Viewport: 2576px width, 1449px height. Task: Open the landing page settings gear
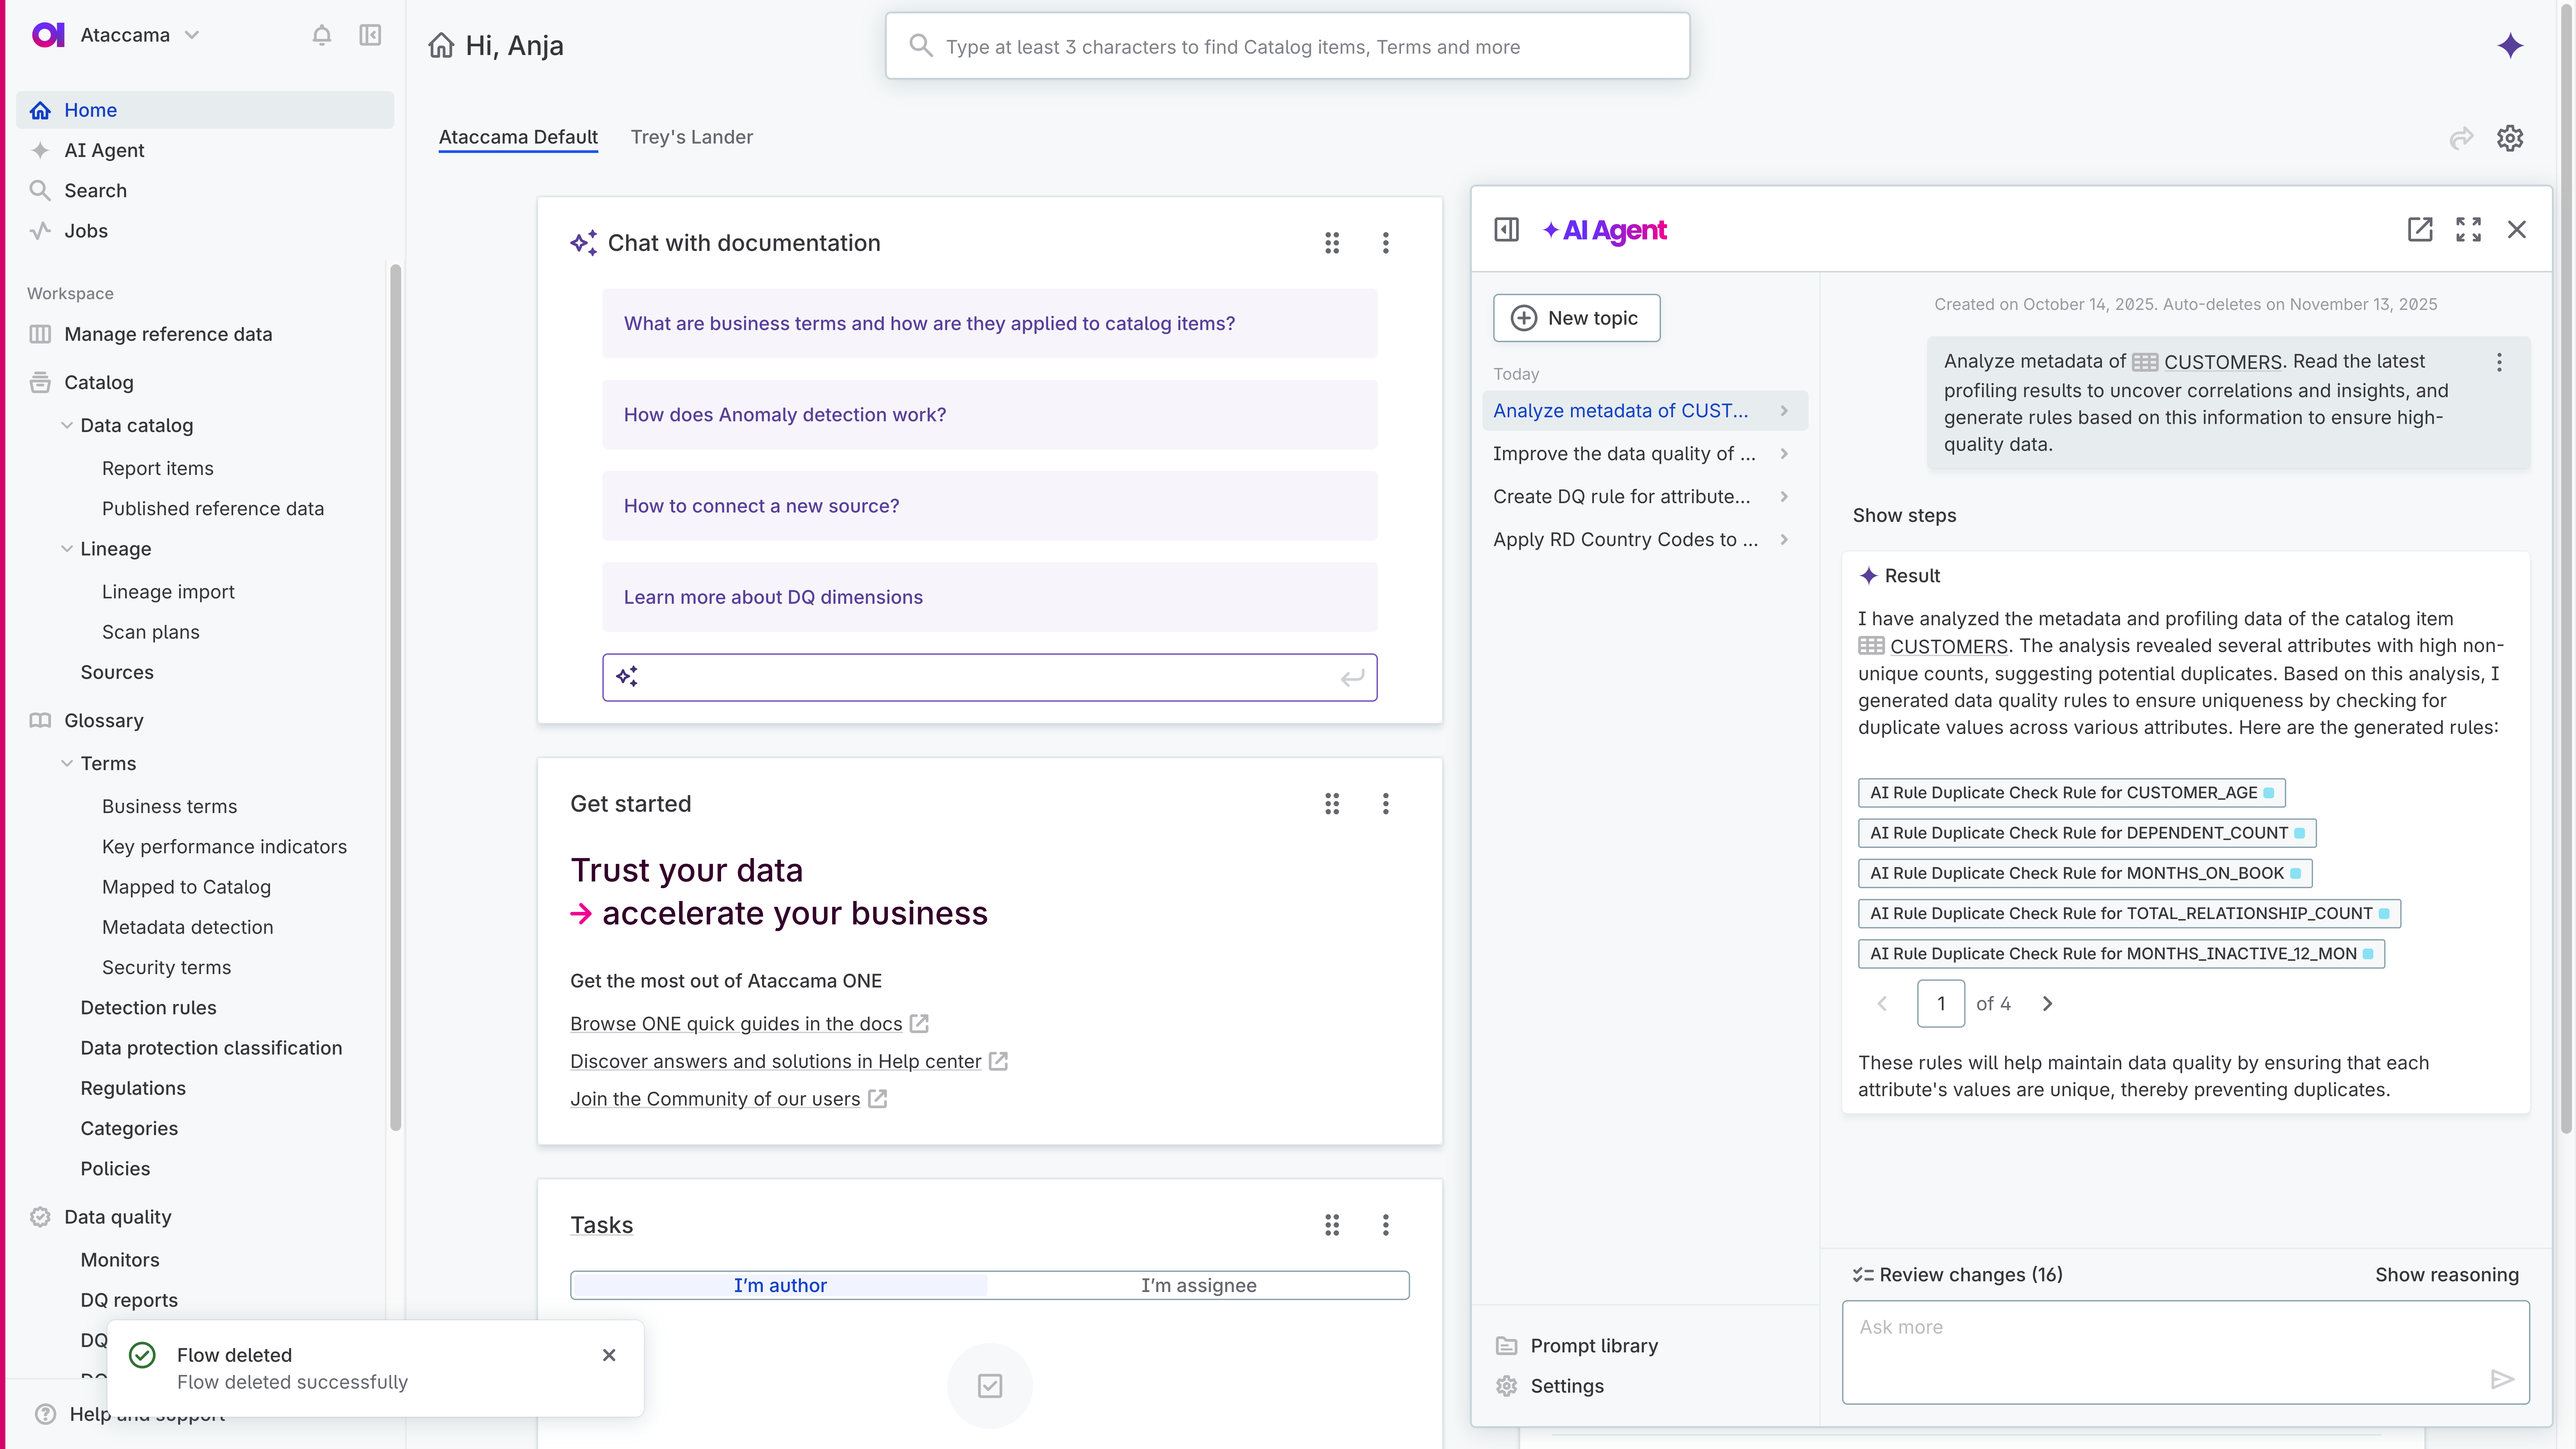[2510, 138]
